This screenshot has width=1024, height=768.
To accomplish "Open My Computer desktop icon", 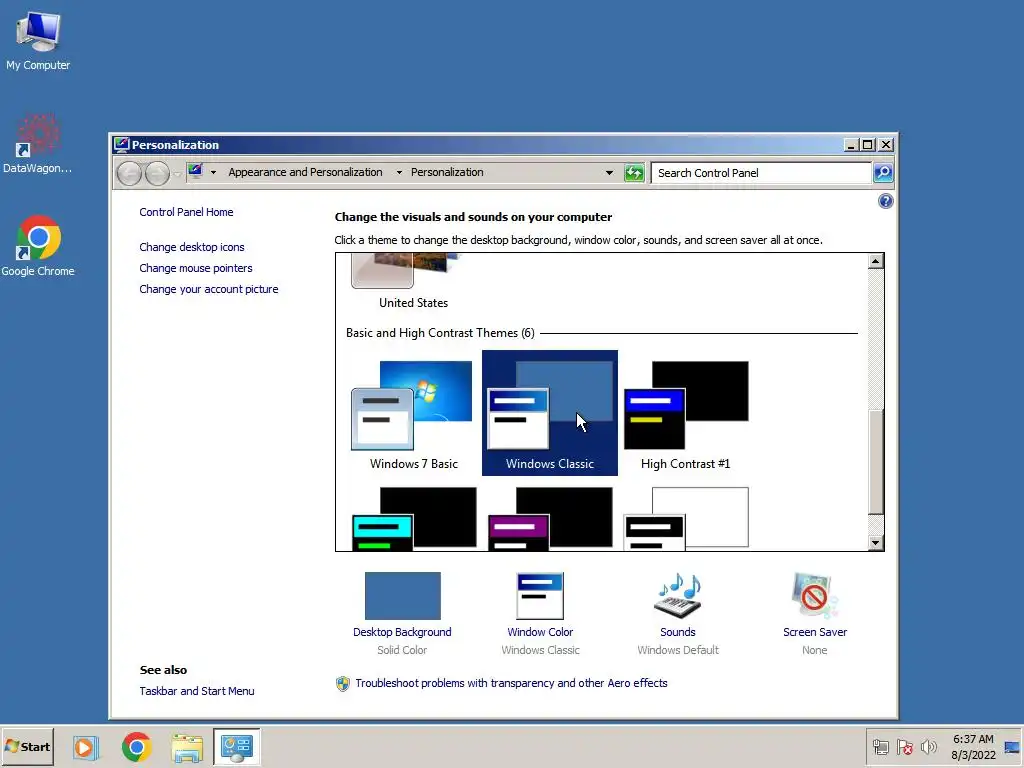I will (x=38, y=40).
